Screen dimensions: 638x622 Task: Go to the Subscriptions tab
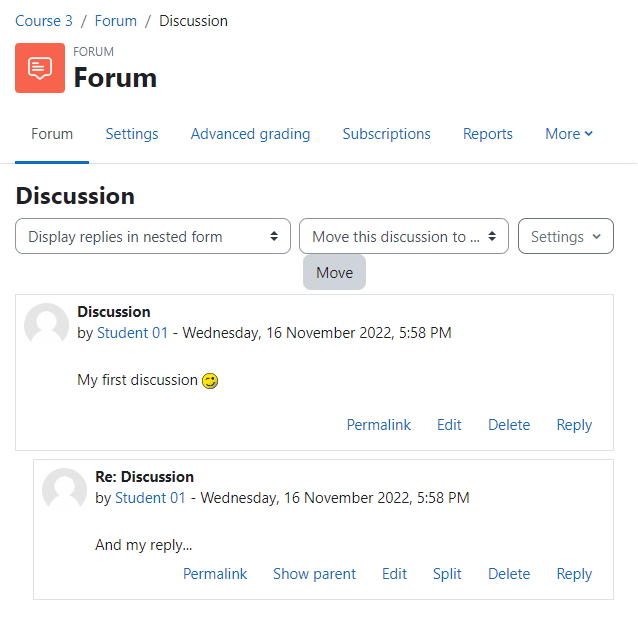click(387, 134)
